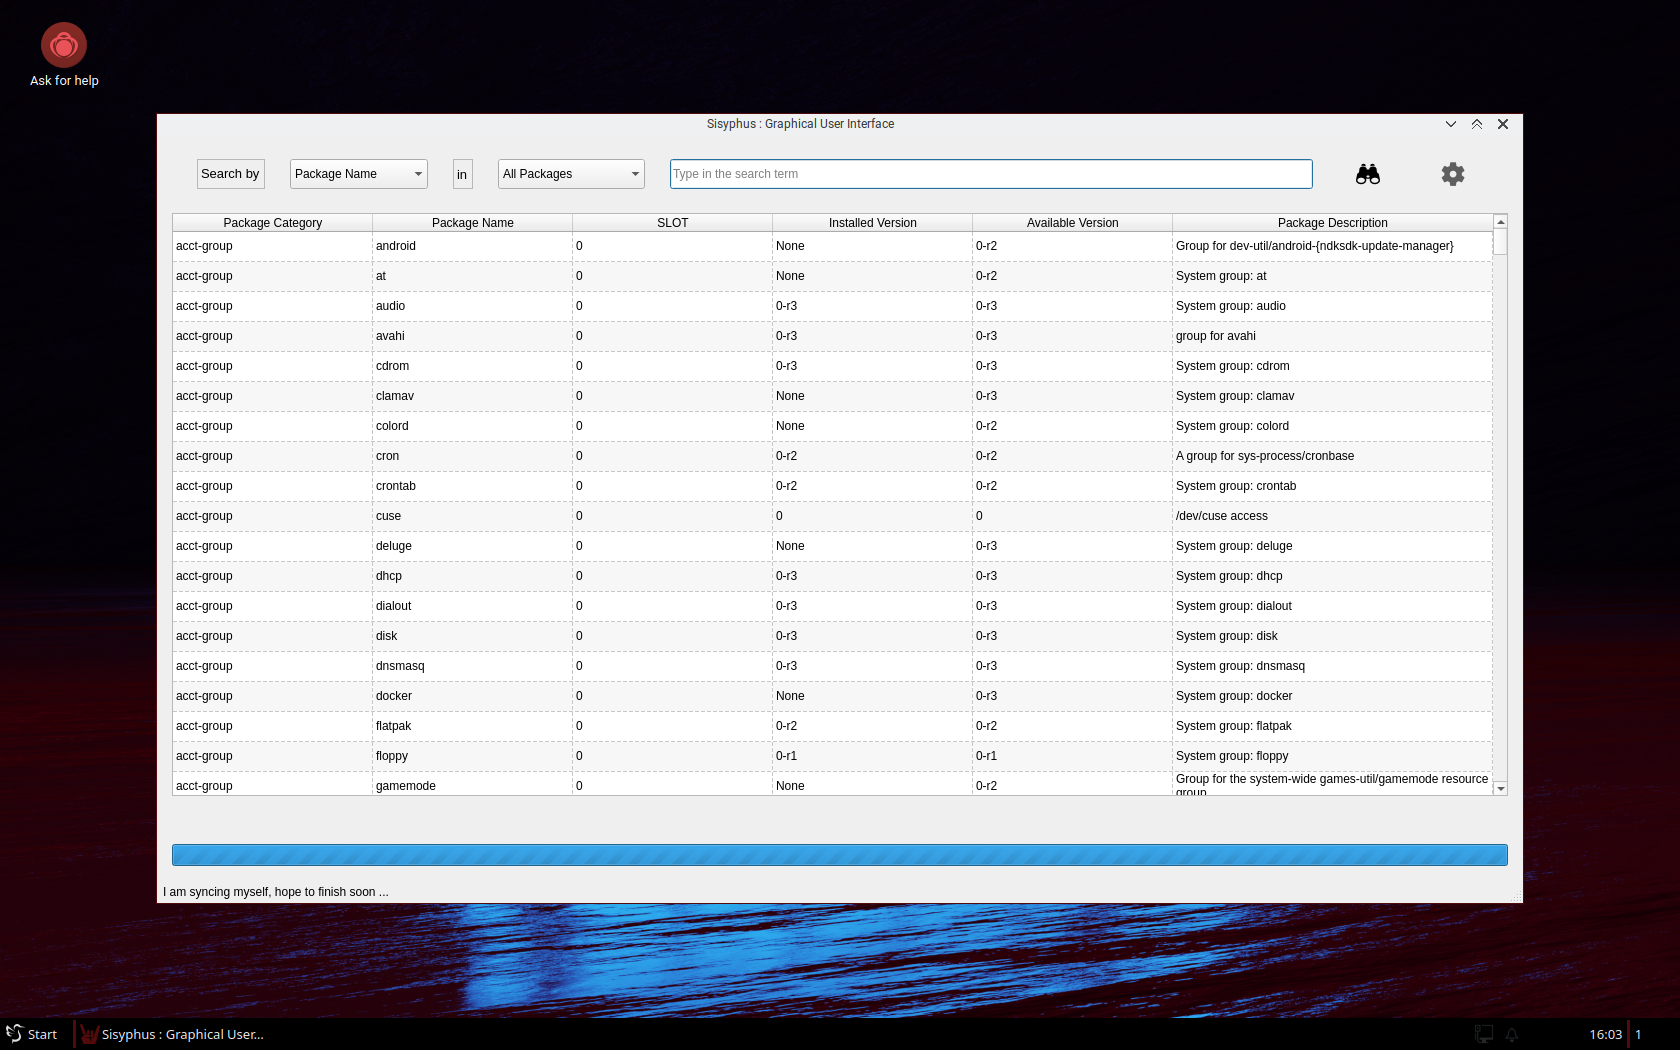Focus the search term input field
Image resolution: width=1680 pixels, height=1050 pixels.
point(991,174)
